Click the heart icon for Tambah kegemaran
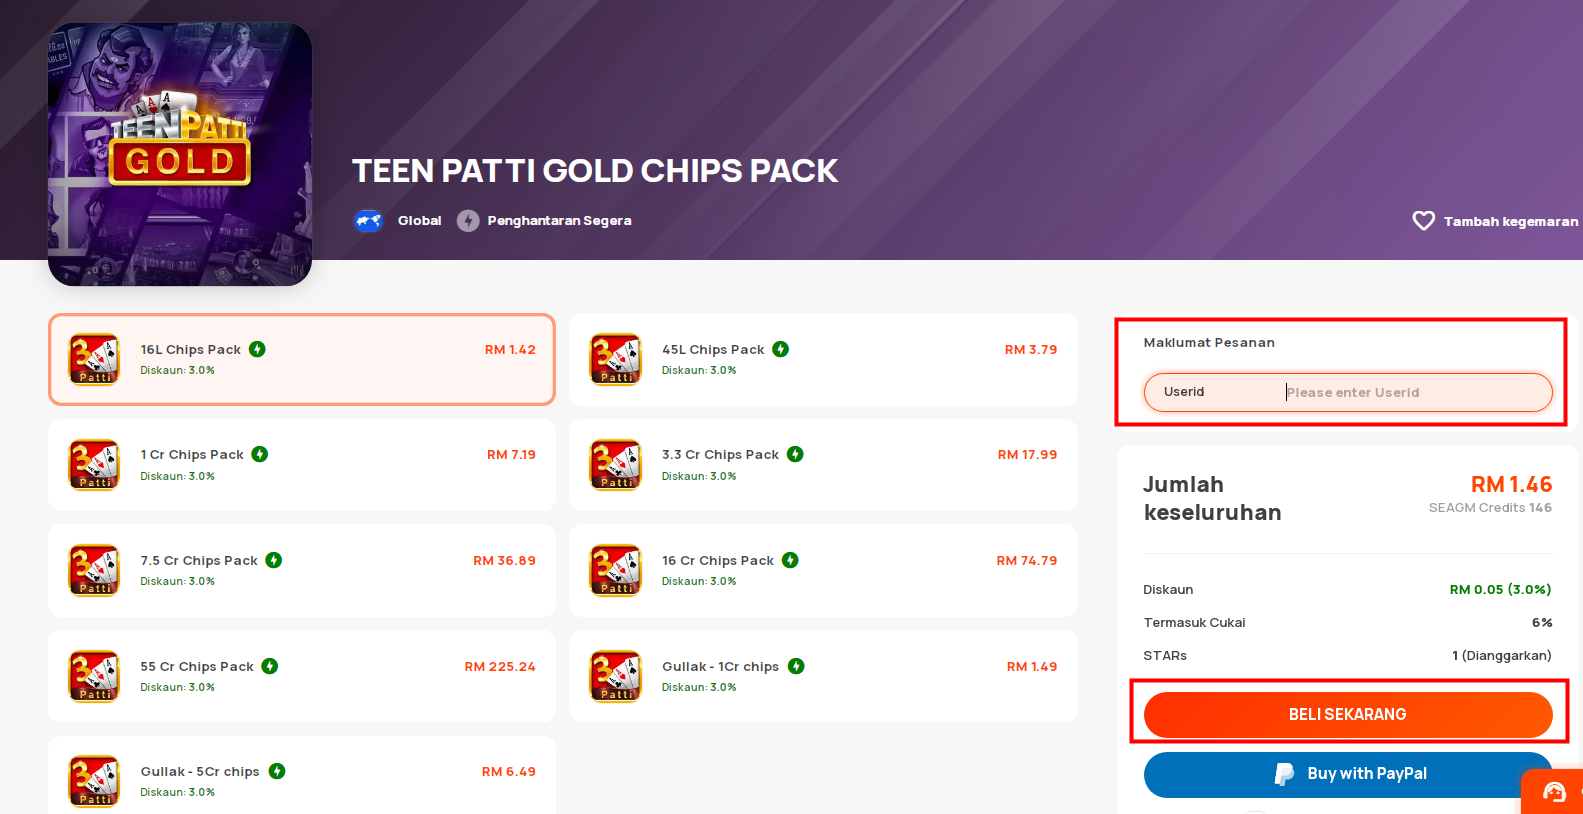 coord(1423,221)
